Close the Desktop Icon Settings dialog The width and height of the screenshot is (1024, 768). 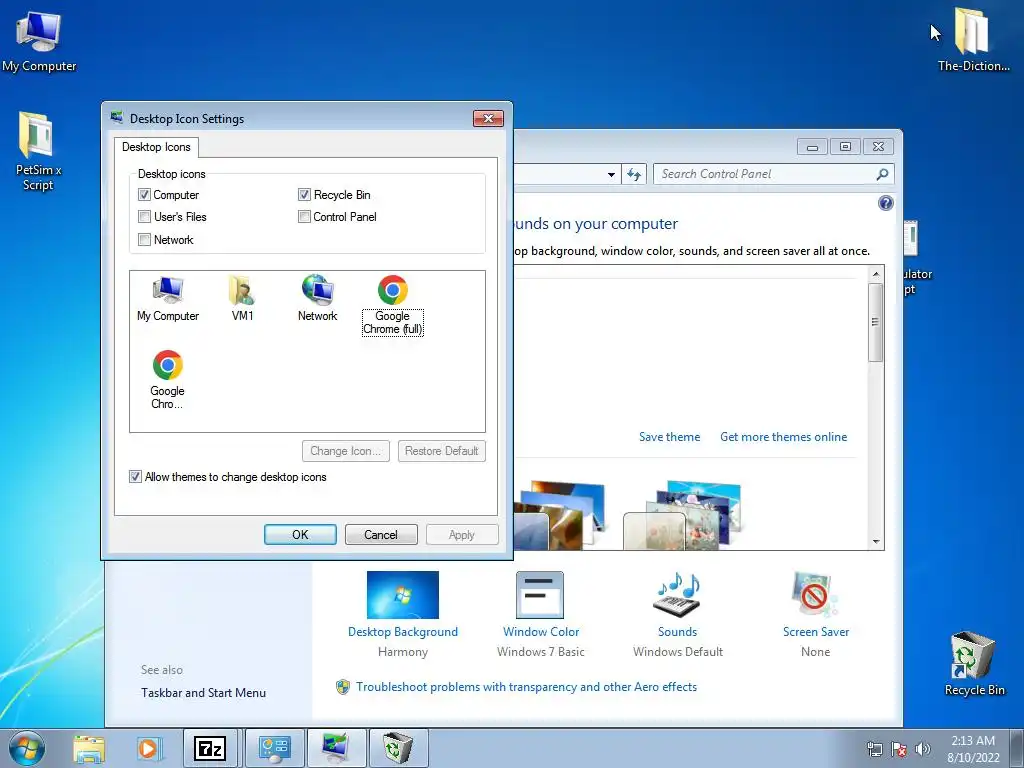[488, 118]
